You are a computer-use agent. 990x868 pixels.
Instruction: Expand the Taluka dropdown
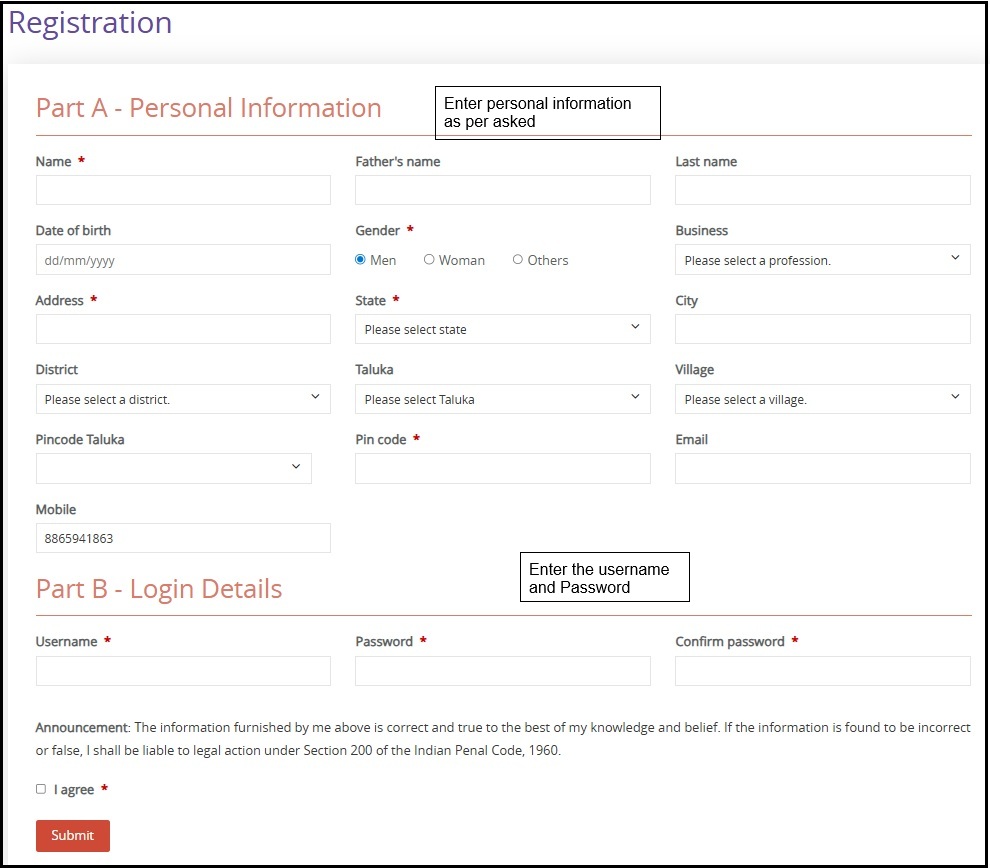click(x=502, y=399)
